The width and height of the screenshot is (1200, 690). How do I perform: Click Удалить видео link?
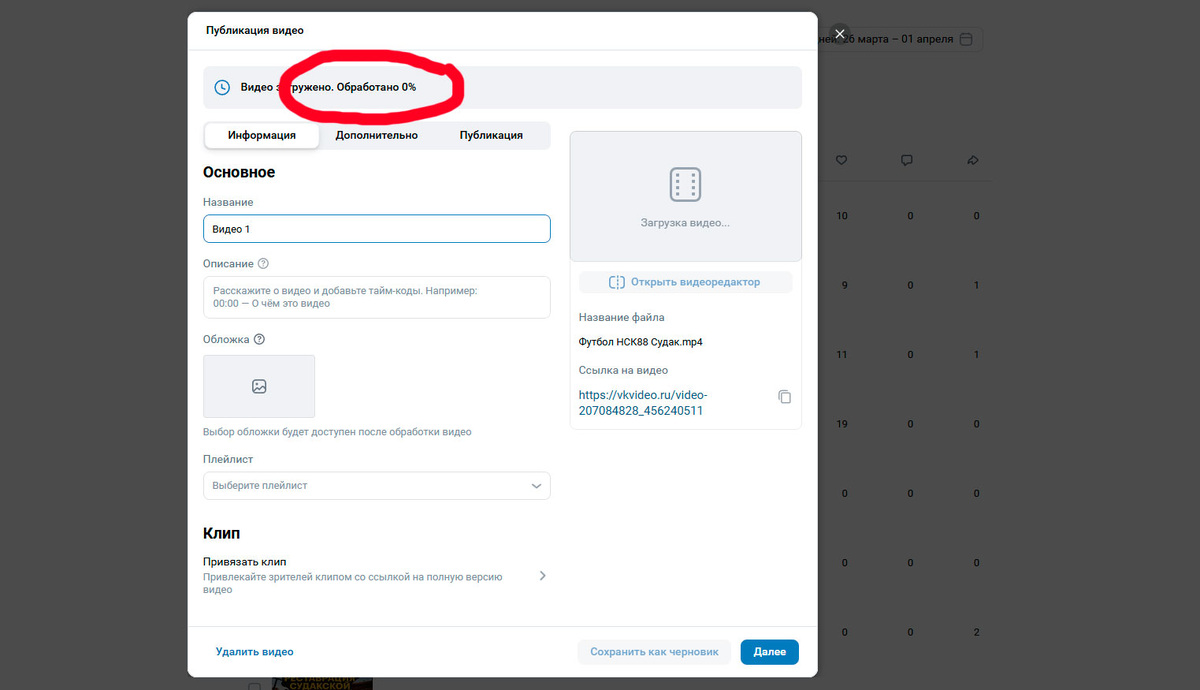[x=255, y=652]
